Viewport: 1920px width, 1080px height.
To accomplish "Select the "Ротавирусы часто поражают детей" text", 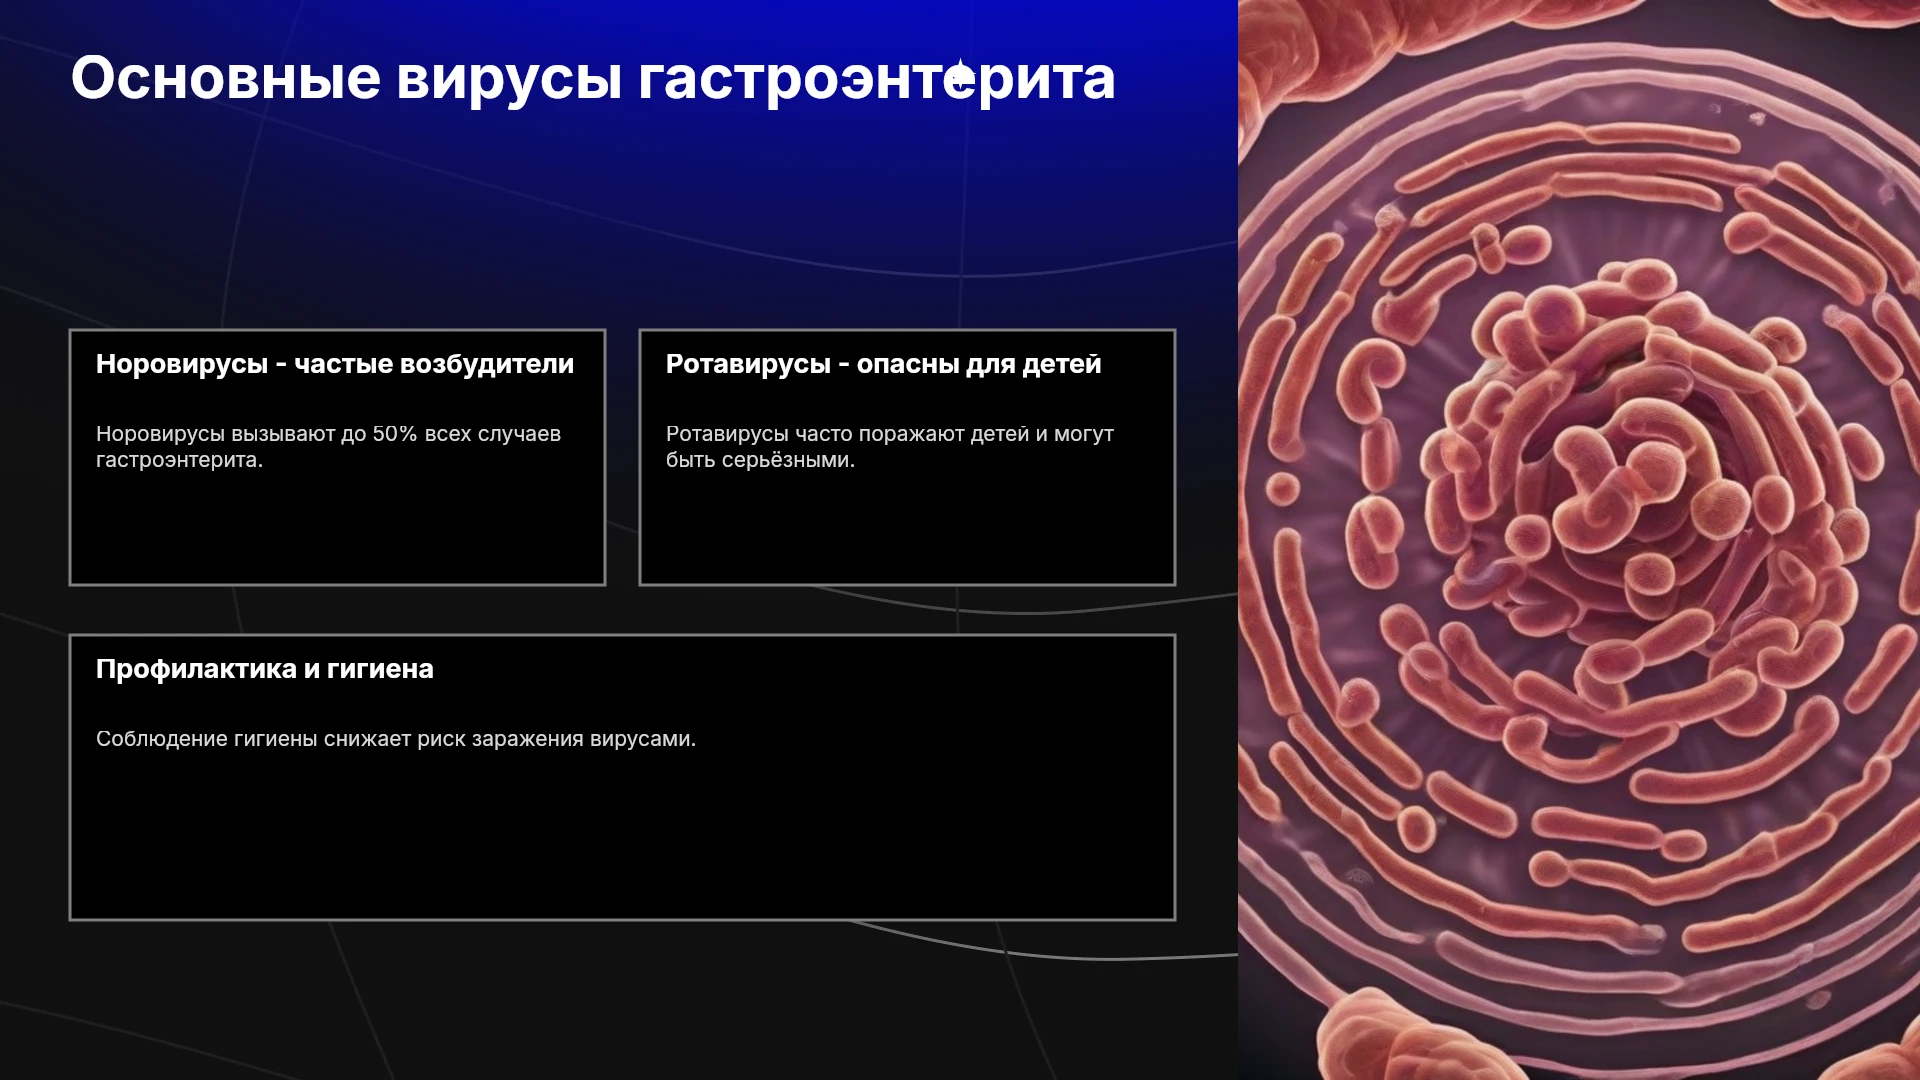I will 889,447.
